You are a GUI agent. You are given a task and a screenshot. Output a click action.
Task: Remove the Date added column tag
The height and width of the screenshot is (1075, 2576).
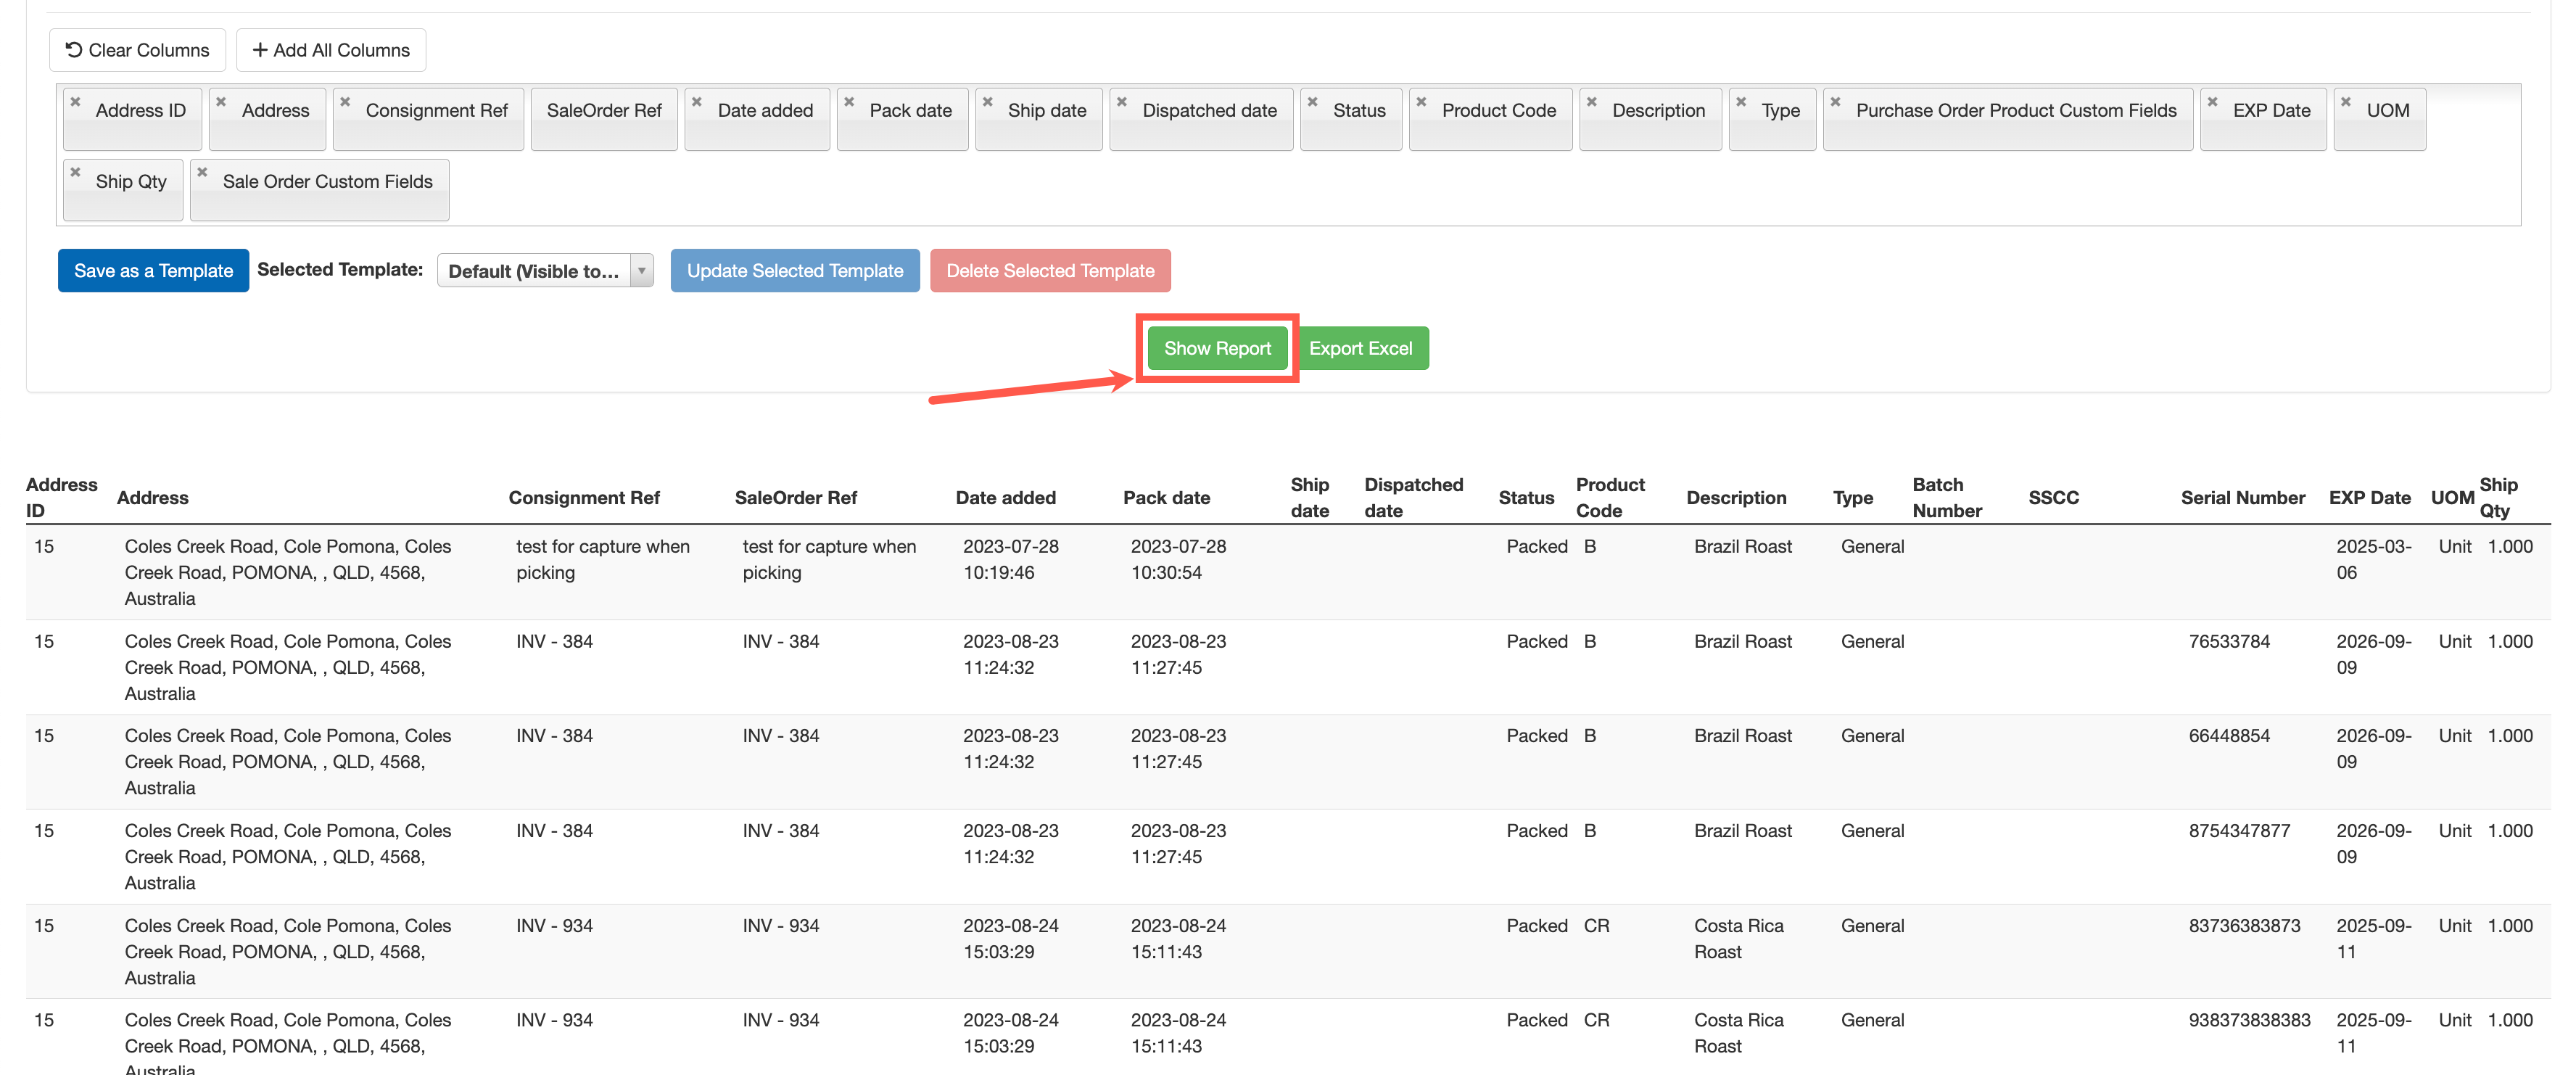tap(697, 102)
